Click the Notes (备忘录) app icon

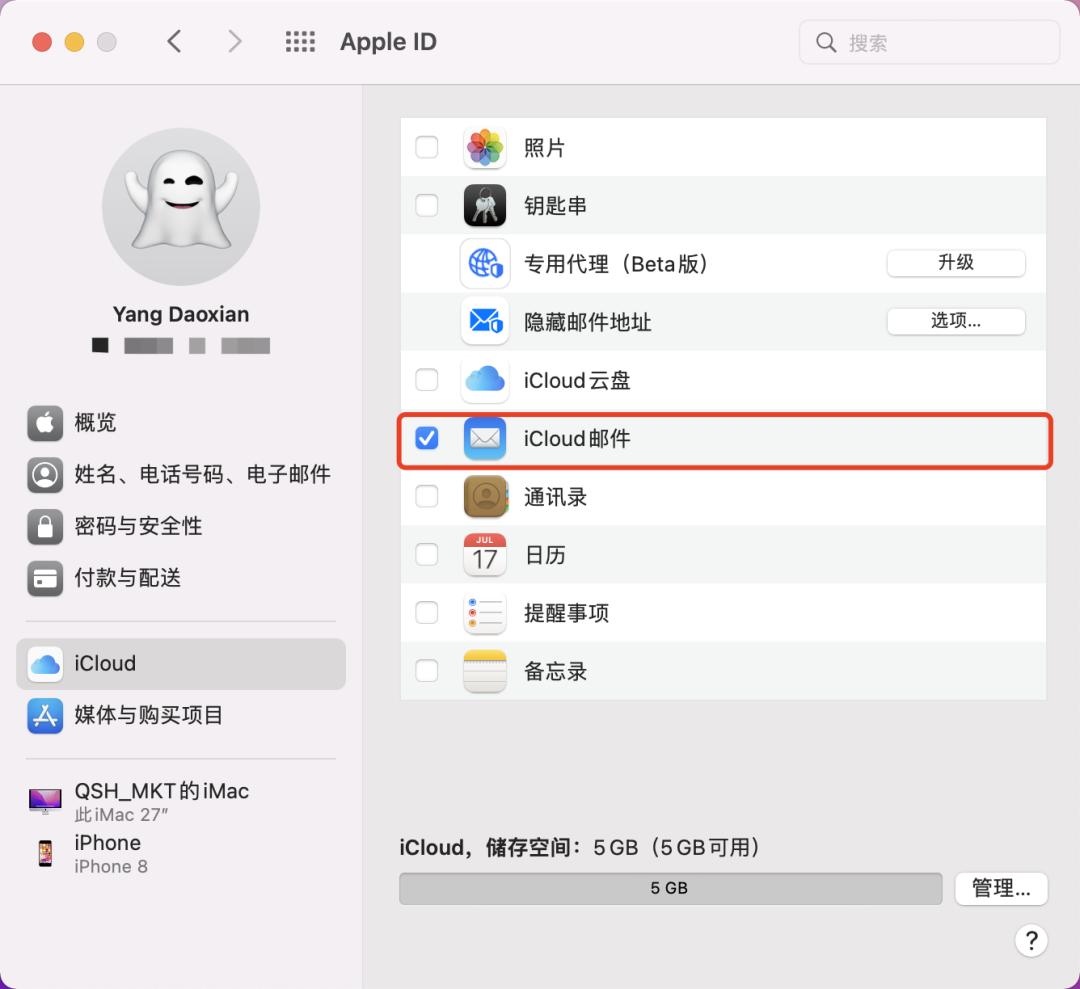point(485,671)
